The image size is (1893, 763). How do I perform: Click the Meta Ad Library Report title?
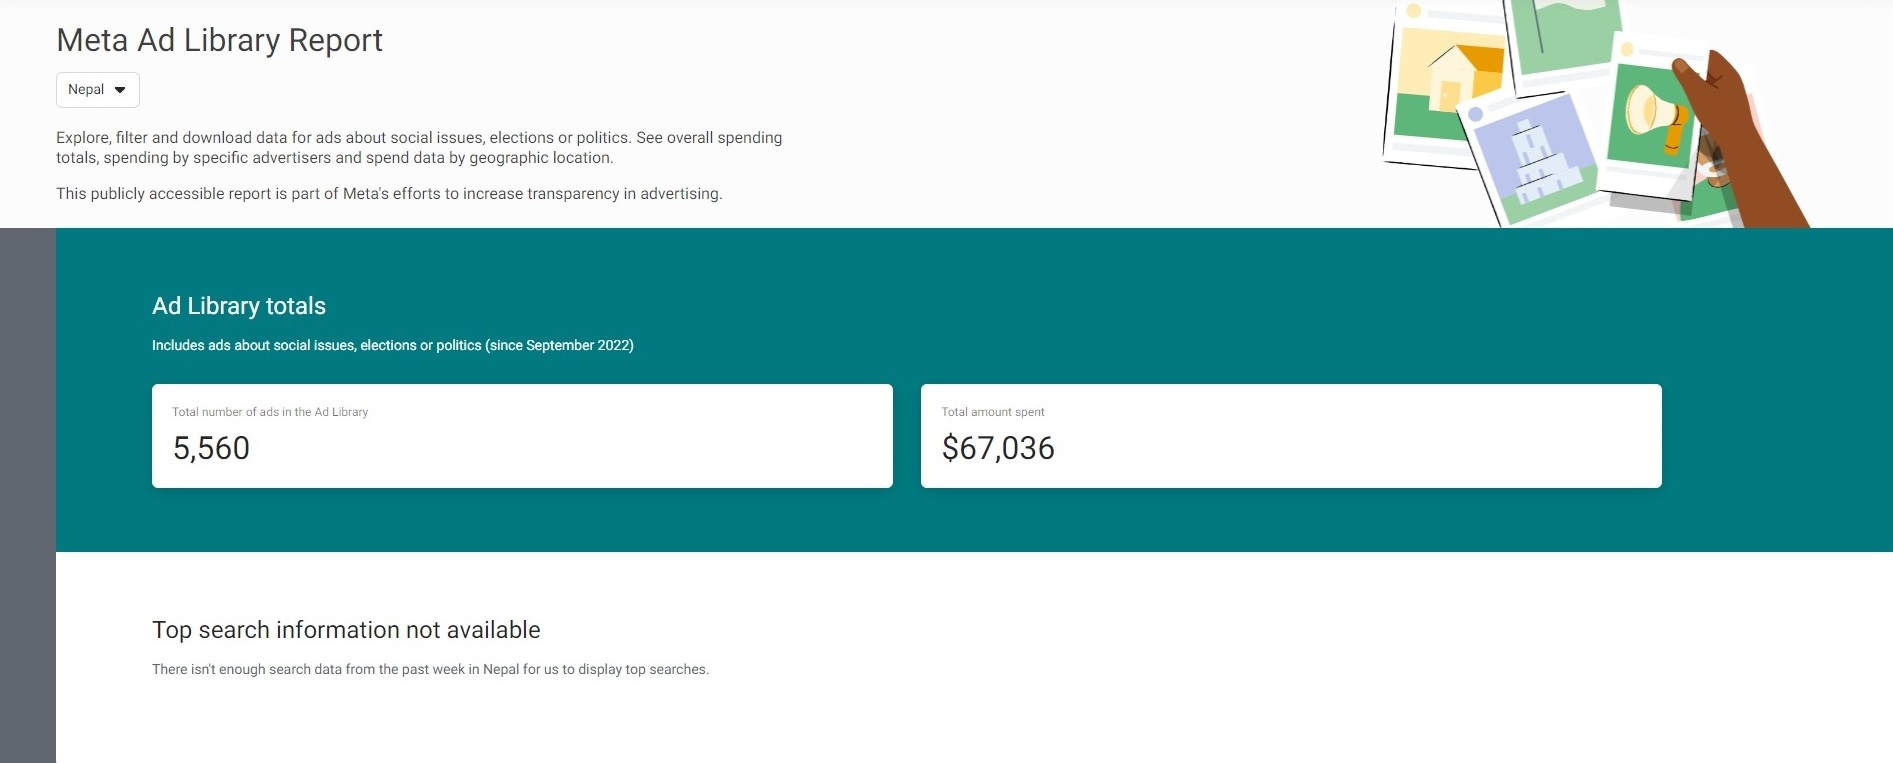pos(219,40)
